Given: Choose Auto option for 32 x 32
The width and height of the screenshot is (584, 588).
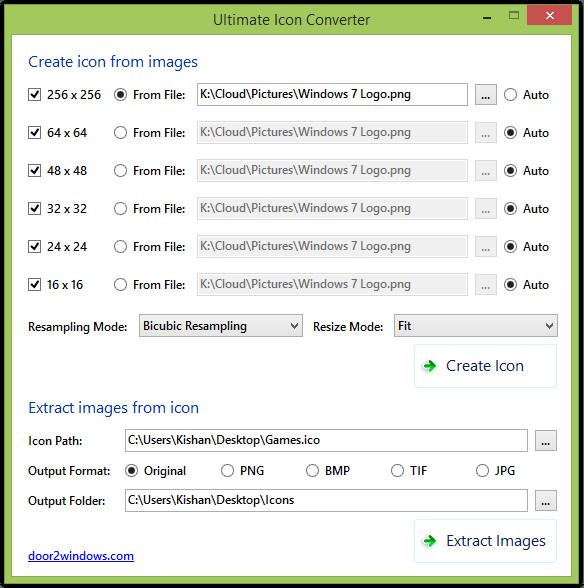Looking at the screenshot, I should [x=510, y=208].
